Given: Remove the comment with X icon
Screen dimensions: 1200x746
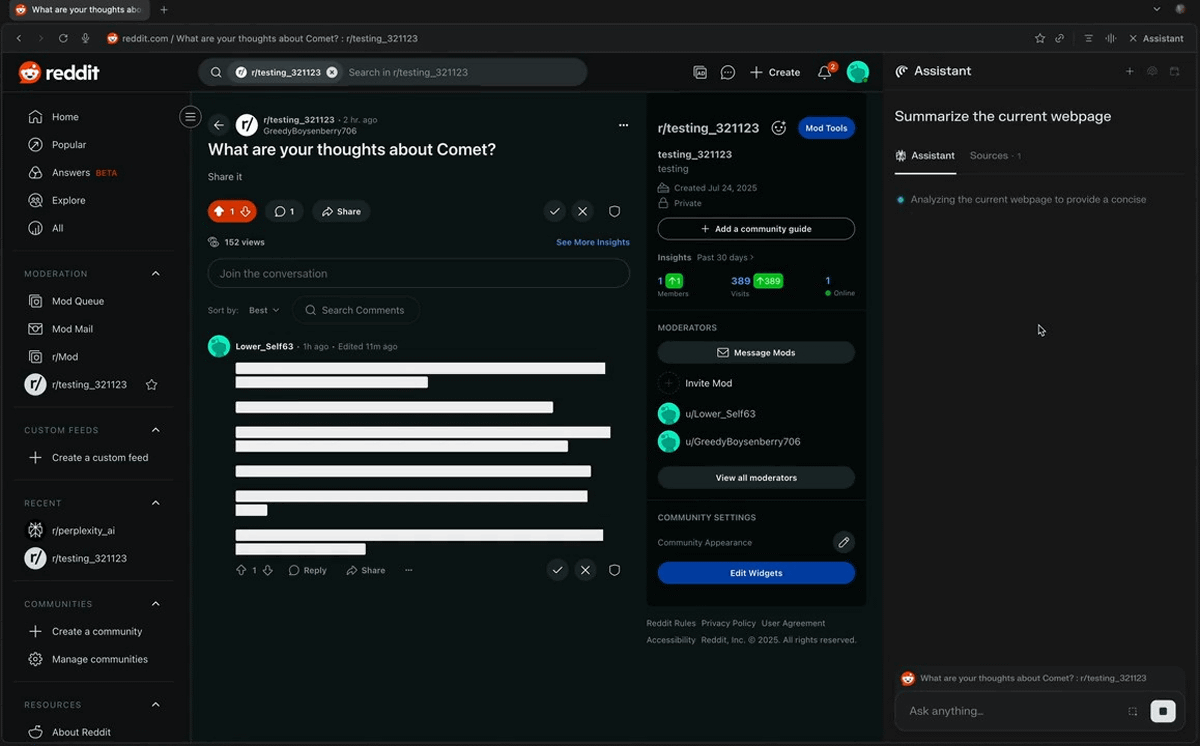Looking at the screenshot, I should (x=586, y=570).
